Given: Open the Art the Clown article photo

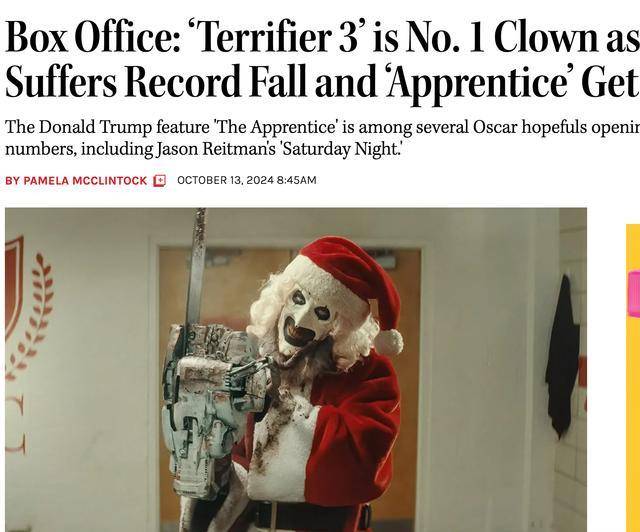Looking at the screenshot, I should click(296, 370).
